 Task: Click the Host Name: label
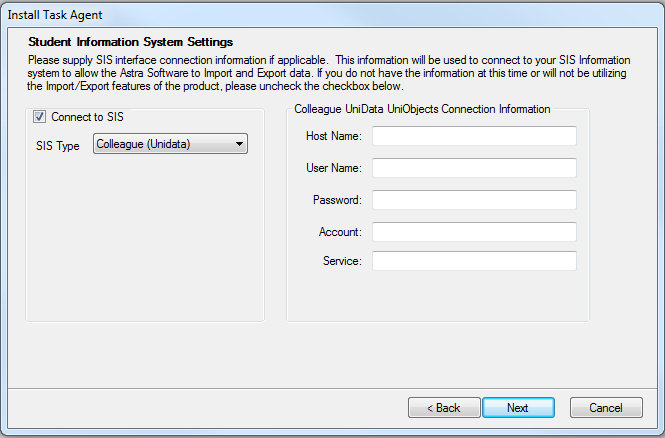point(334,136)
